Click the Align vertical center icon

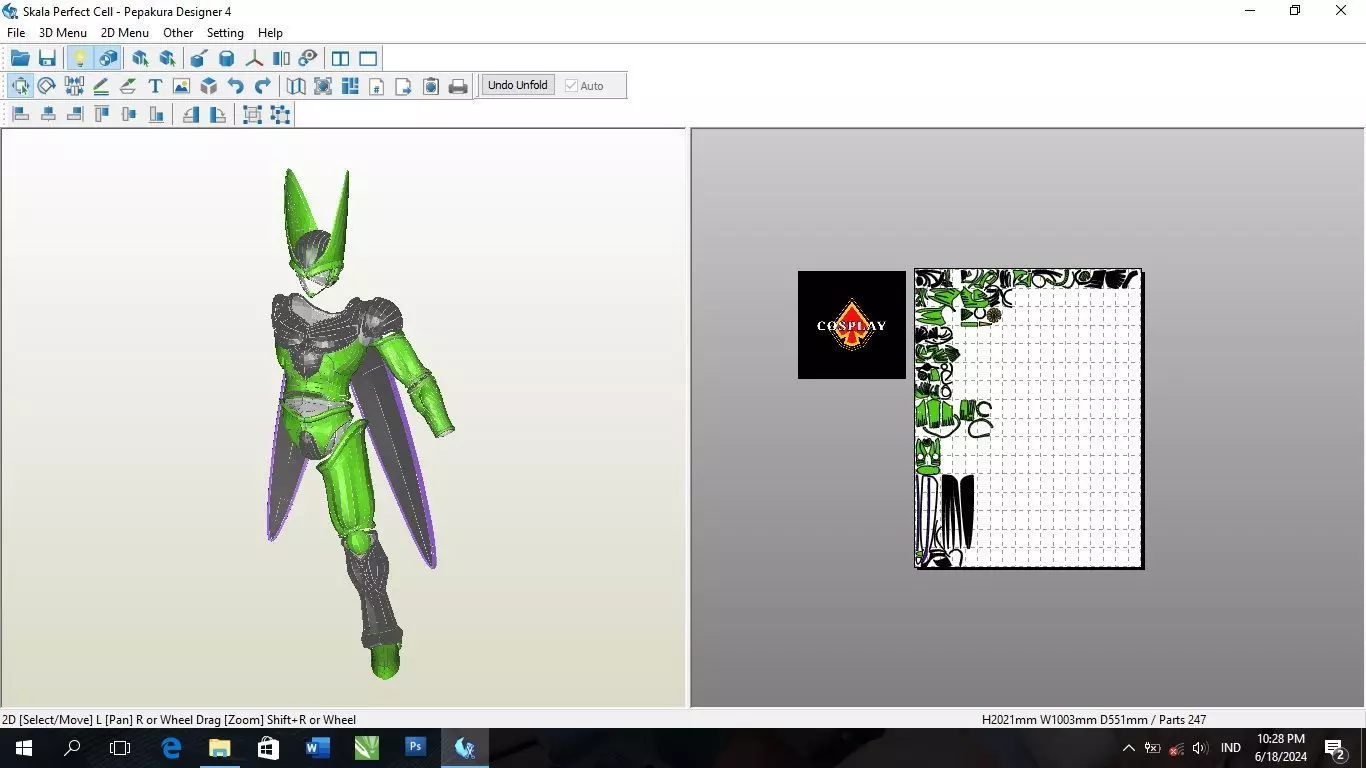(128, 114)
